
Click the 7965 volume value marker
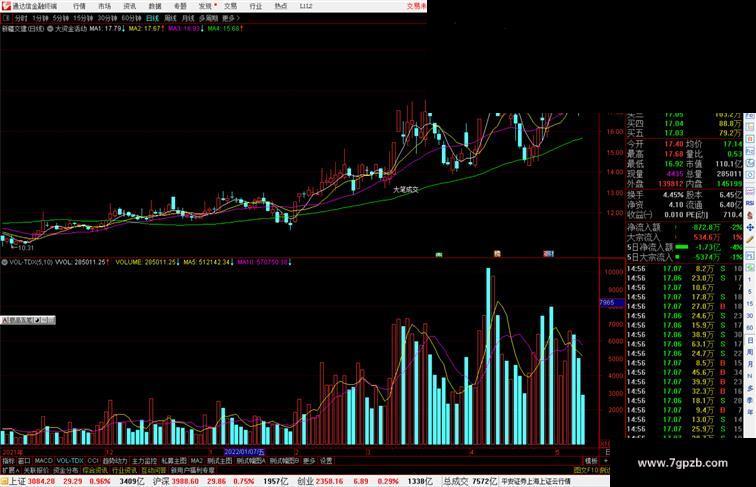[x=611, y=302]
